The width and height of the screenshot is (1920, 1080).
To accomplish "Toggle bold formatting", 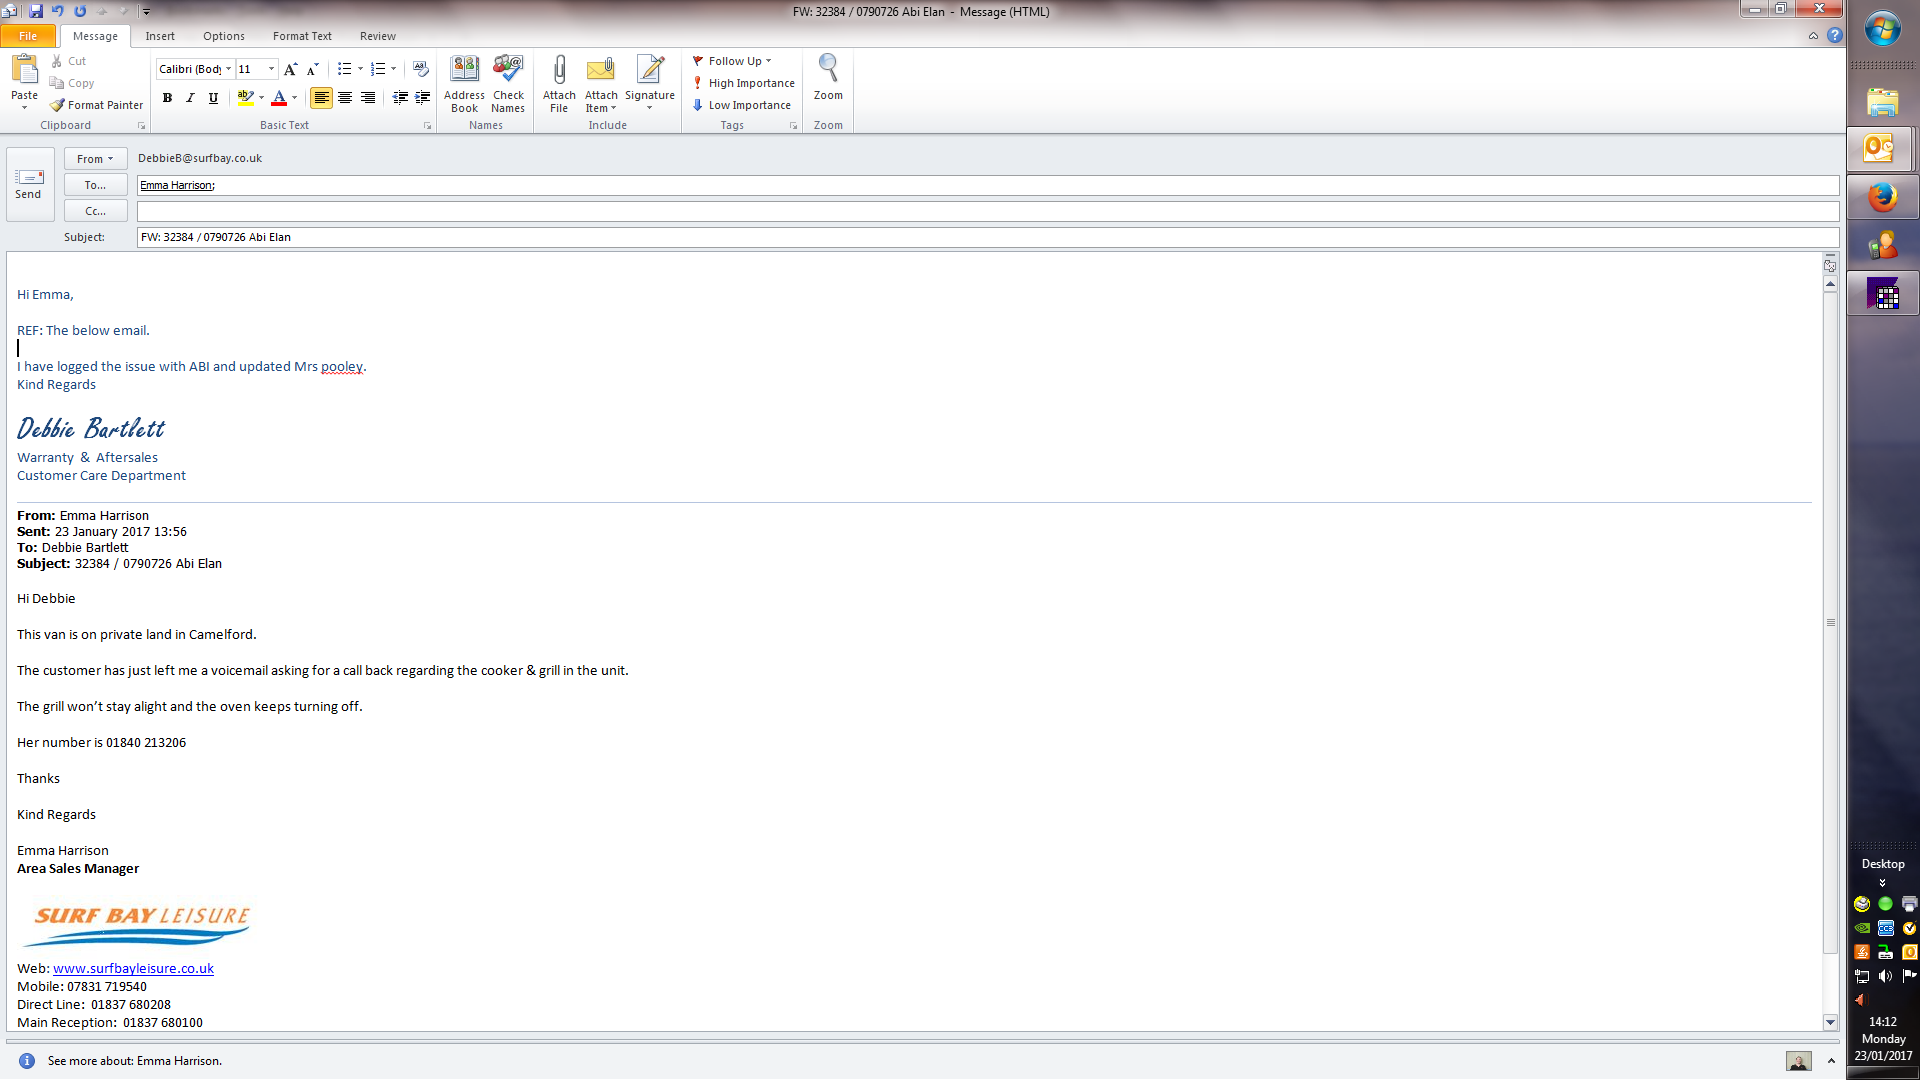I will point(167,98).
